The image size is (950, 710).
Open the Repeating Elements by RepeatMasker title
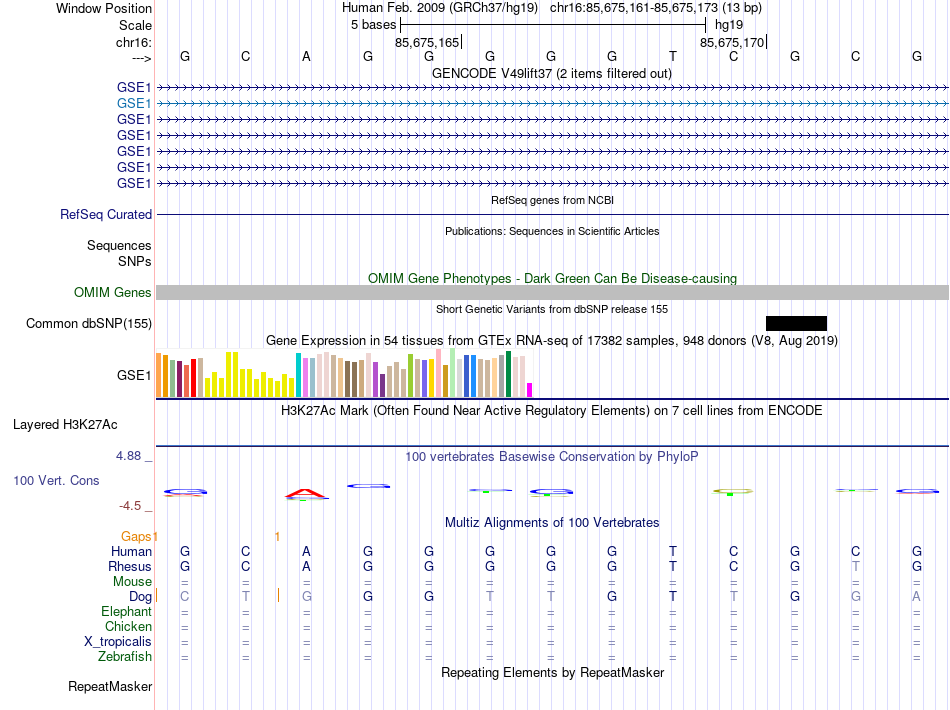click(x=553, y=672)
